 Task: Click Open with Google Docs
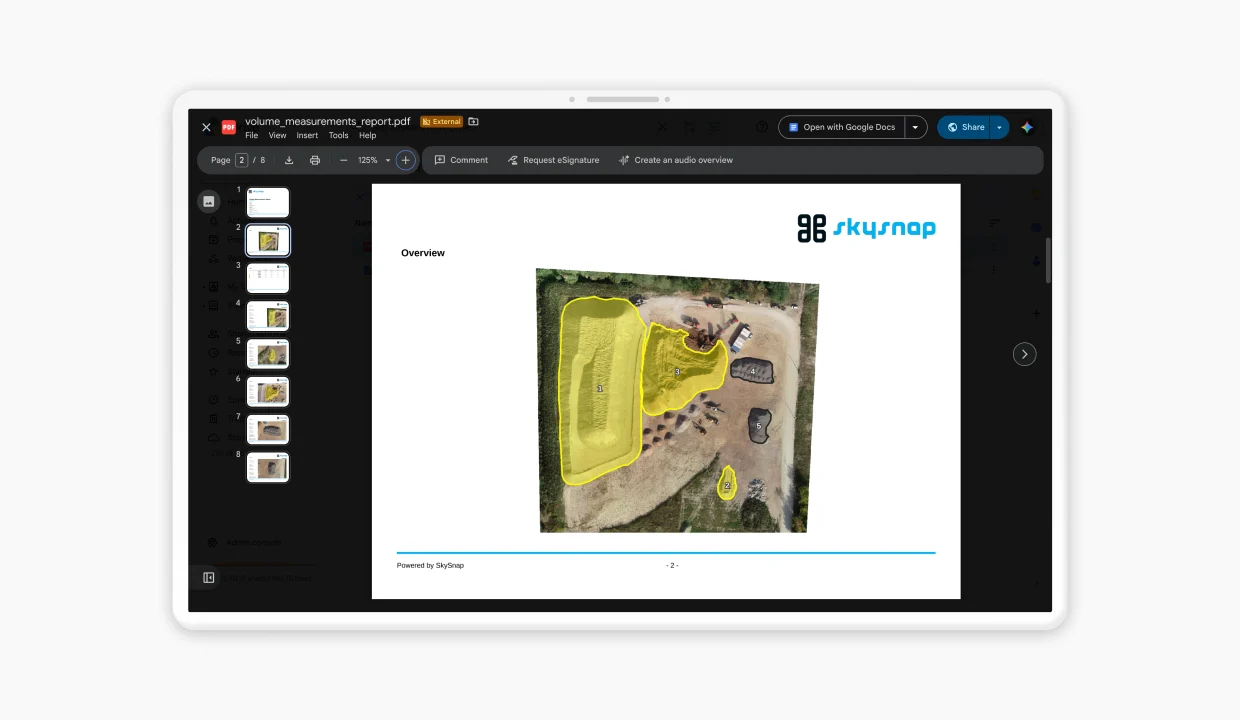click(x=842, y=127)
